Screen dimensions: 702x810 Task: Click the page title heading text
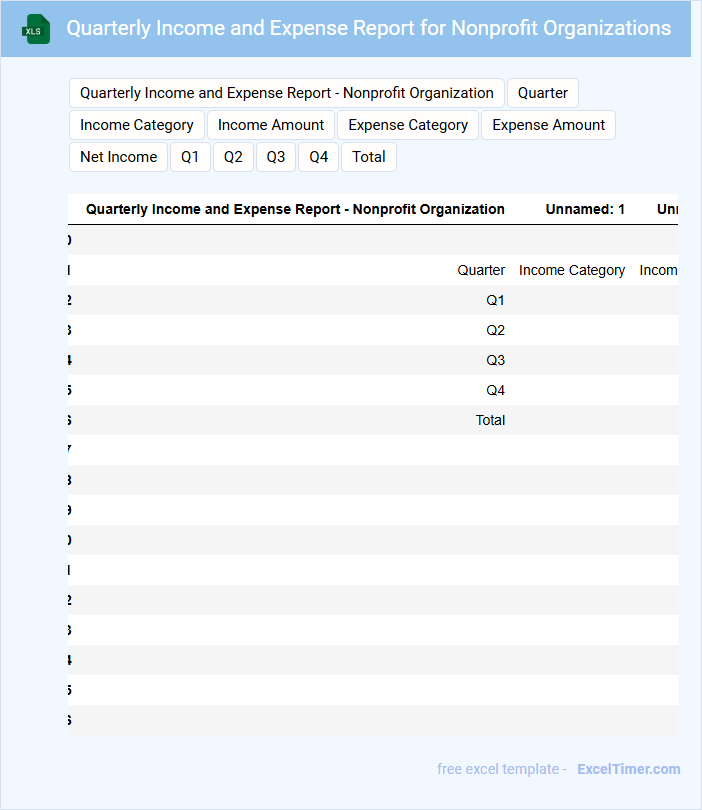[x=368, y=28]
